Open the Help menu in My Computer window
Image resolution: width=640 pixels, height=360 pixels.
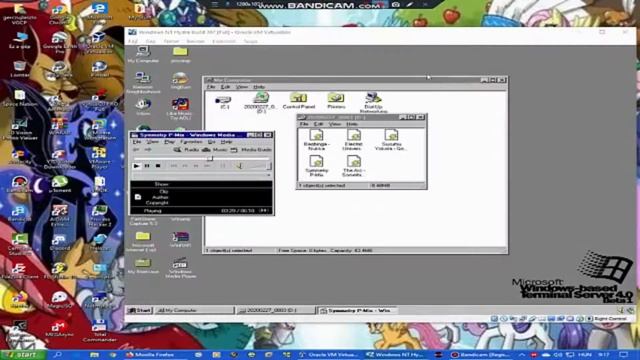[259, 87]
